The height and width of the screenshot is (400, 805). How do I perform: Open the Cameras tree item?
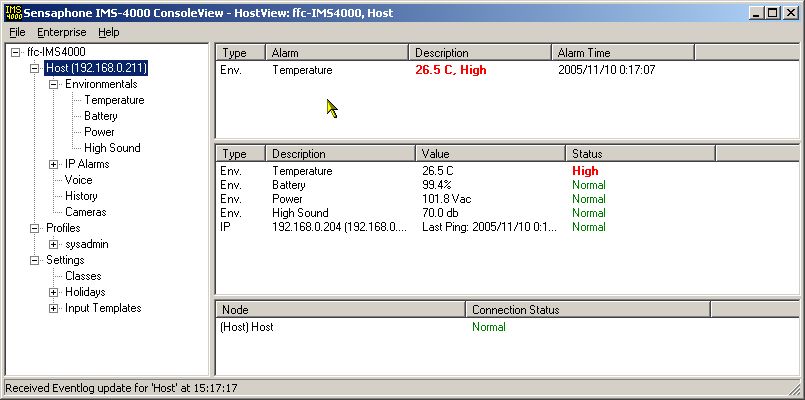[x=85, y=212]
